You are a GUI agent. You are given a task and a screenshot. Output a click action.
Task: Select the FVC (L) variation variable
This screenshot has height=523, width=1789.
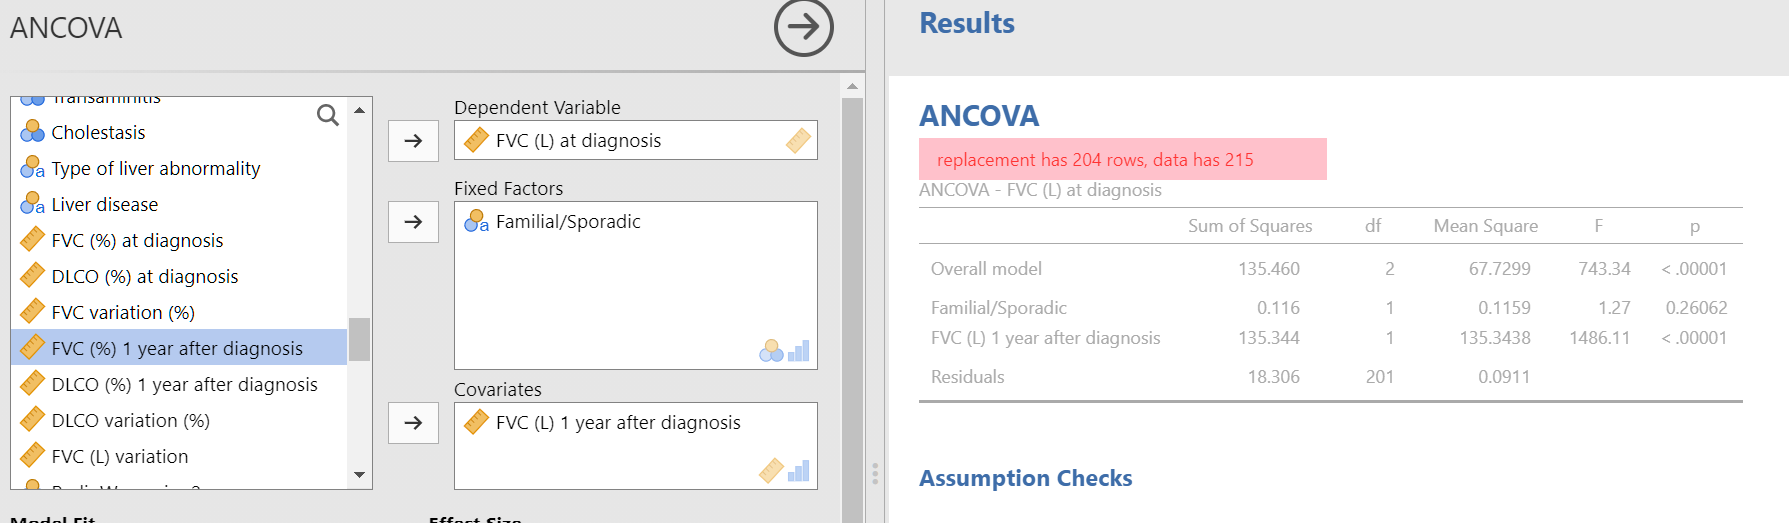[x=179, y=456]
